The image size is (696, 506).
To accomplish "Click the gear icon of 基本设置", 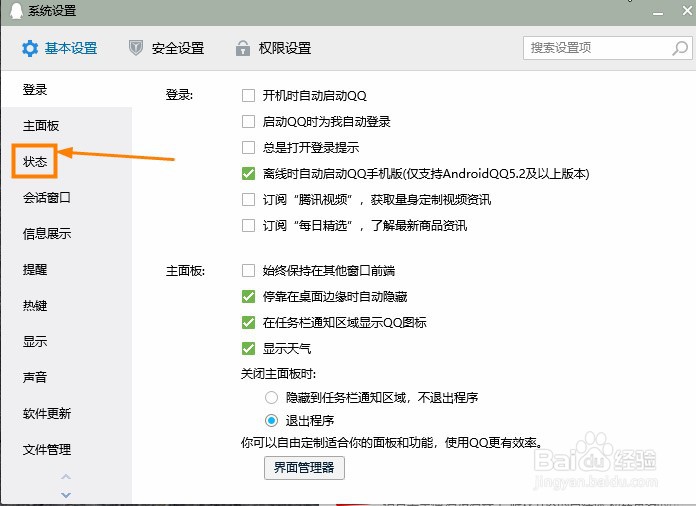I will point(30,48).
